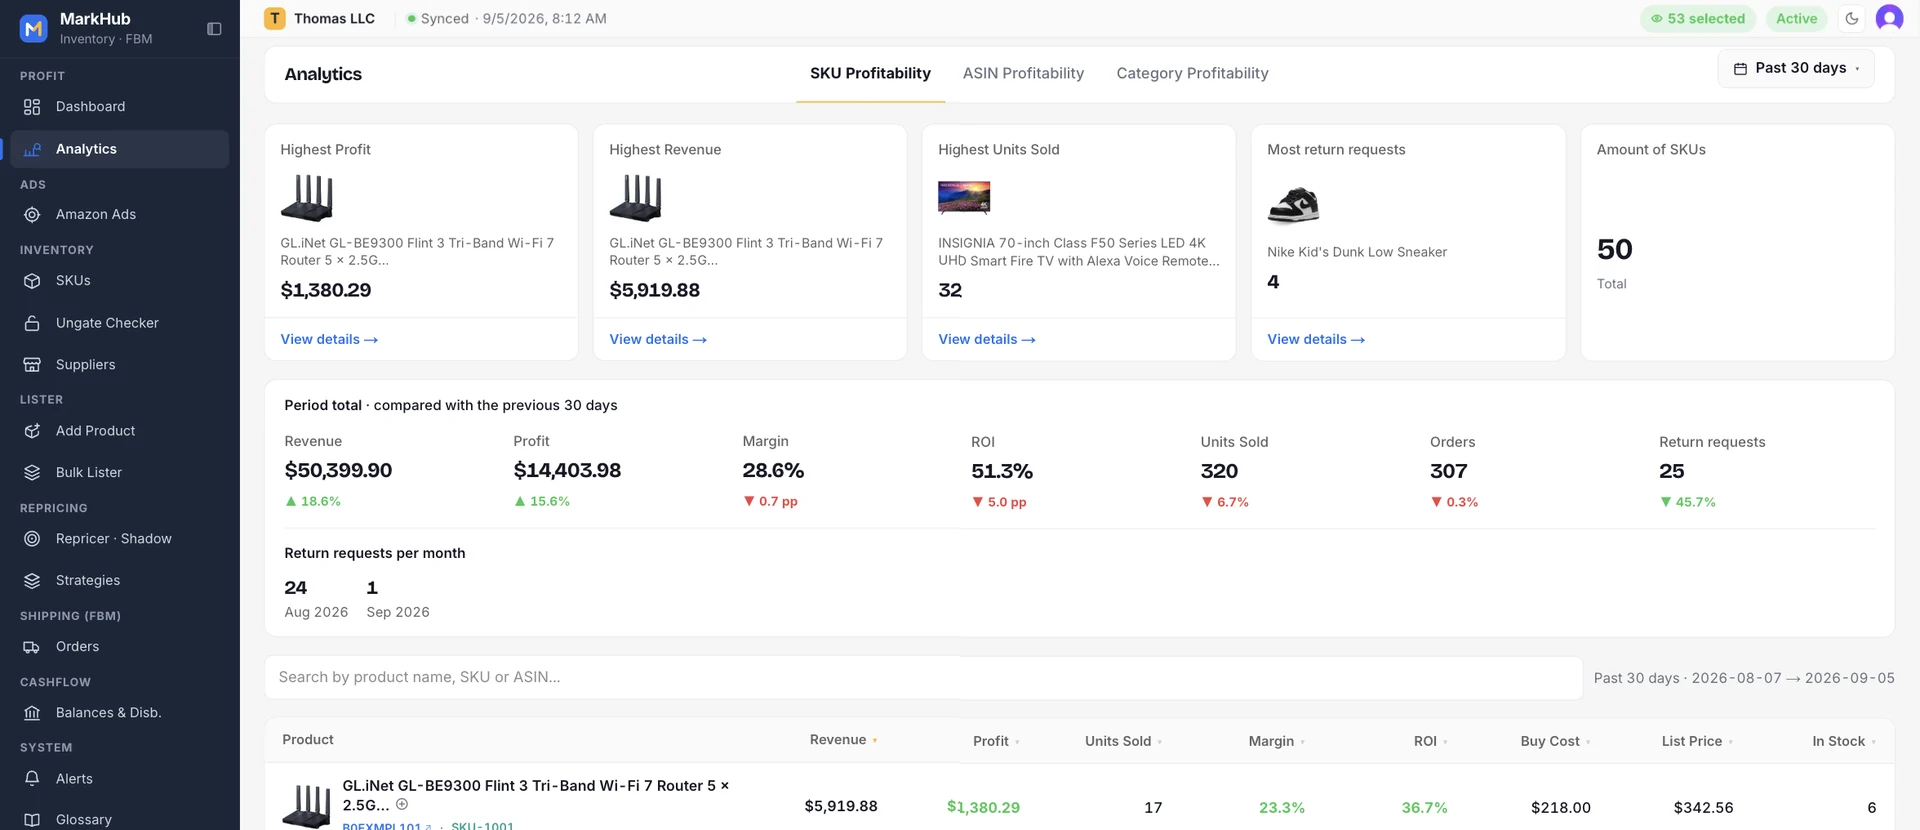Open Add Product in Lister section
The width and height of the screenshot is (1920, 830).
click(x=119, y=431)
